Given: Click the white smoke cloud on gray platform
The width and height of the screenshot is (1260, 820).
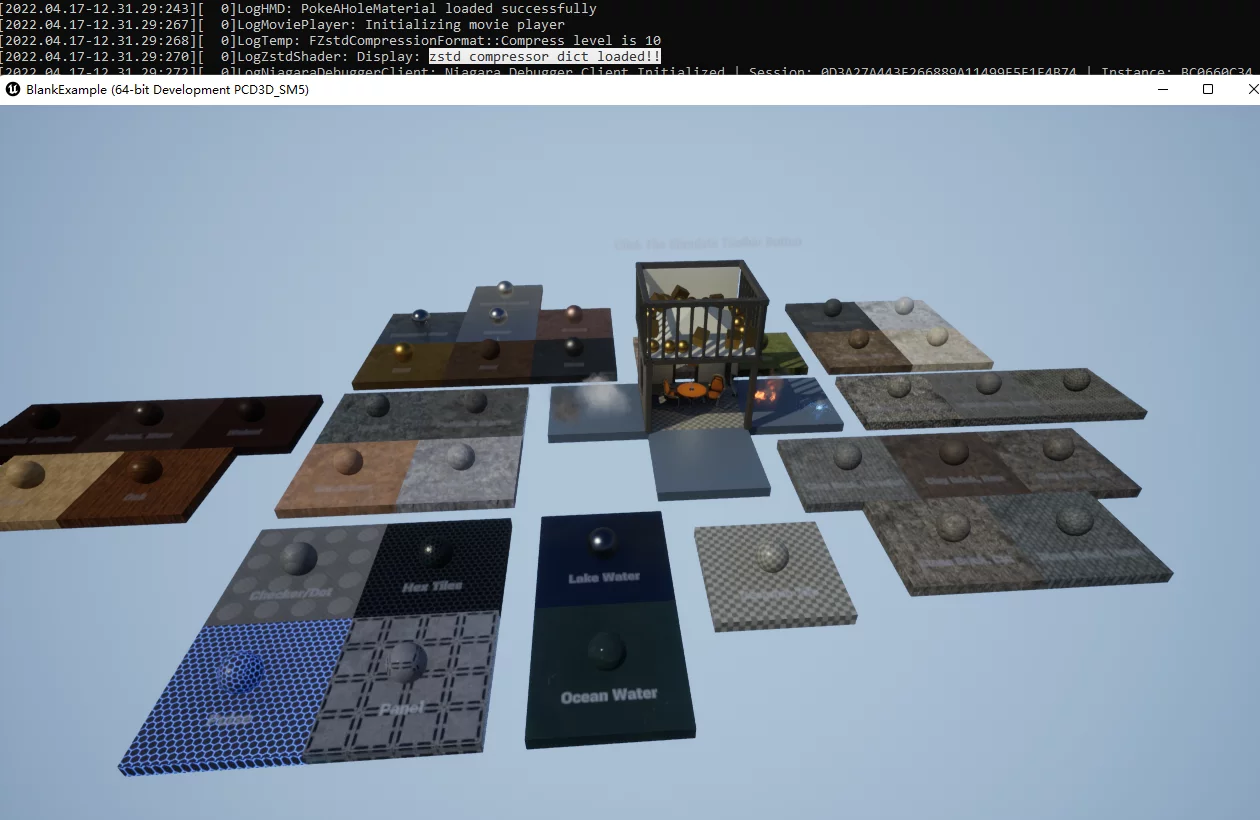Looking at the screenshot, I should pyautogui.click(x=599, y=393).
